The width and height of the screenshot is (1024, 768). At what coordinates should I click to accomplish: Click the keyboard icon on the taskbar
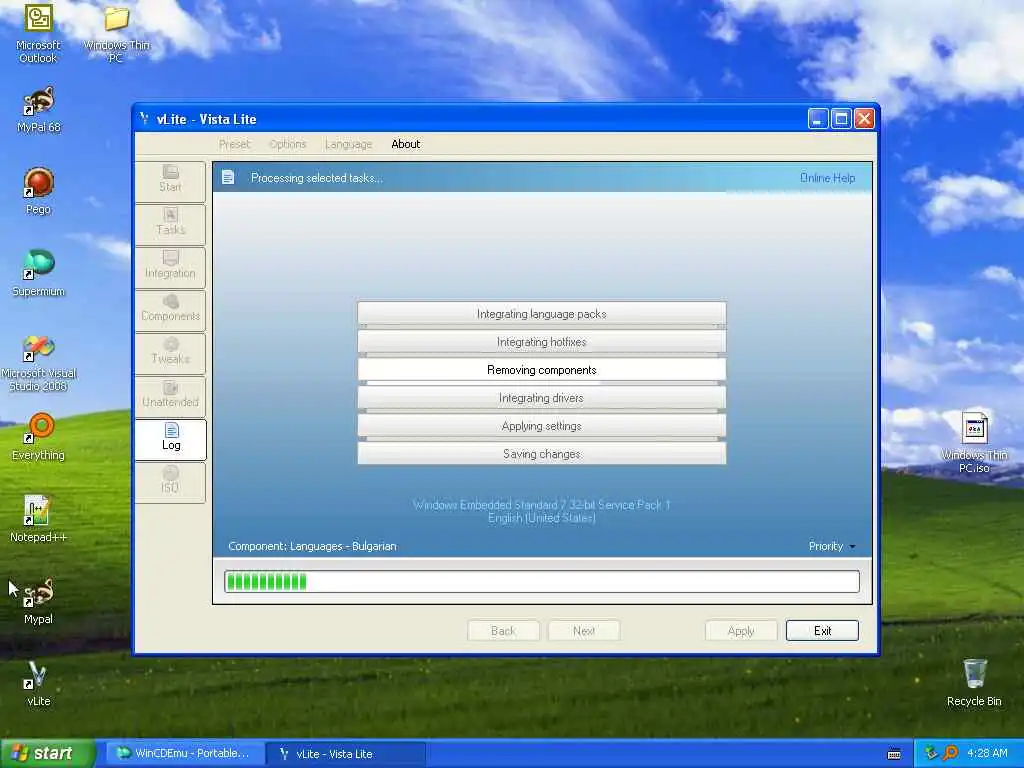click(894, 754)
